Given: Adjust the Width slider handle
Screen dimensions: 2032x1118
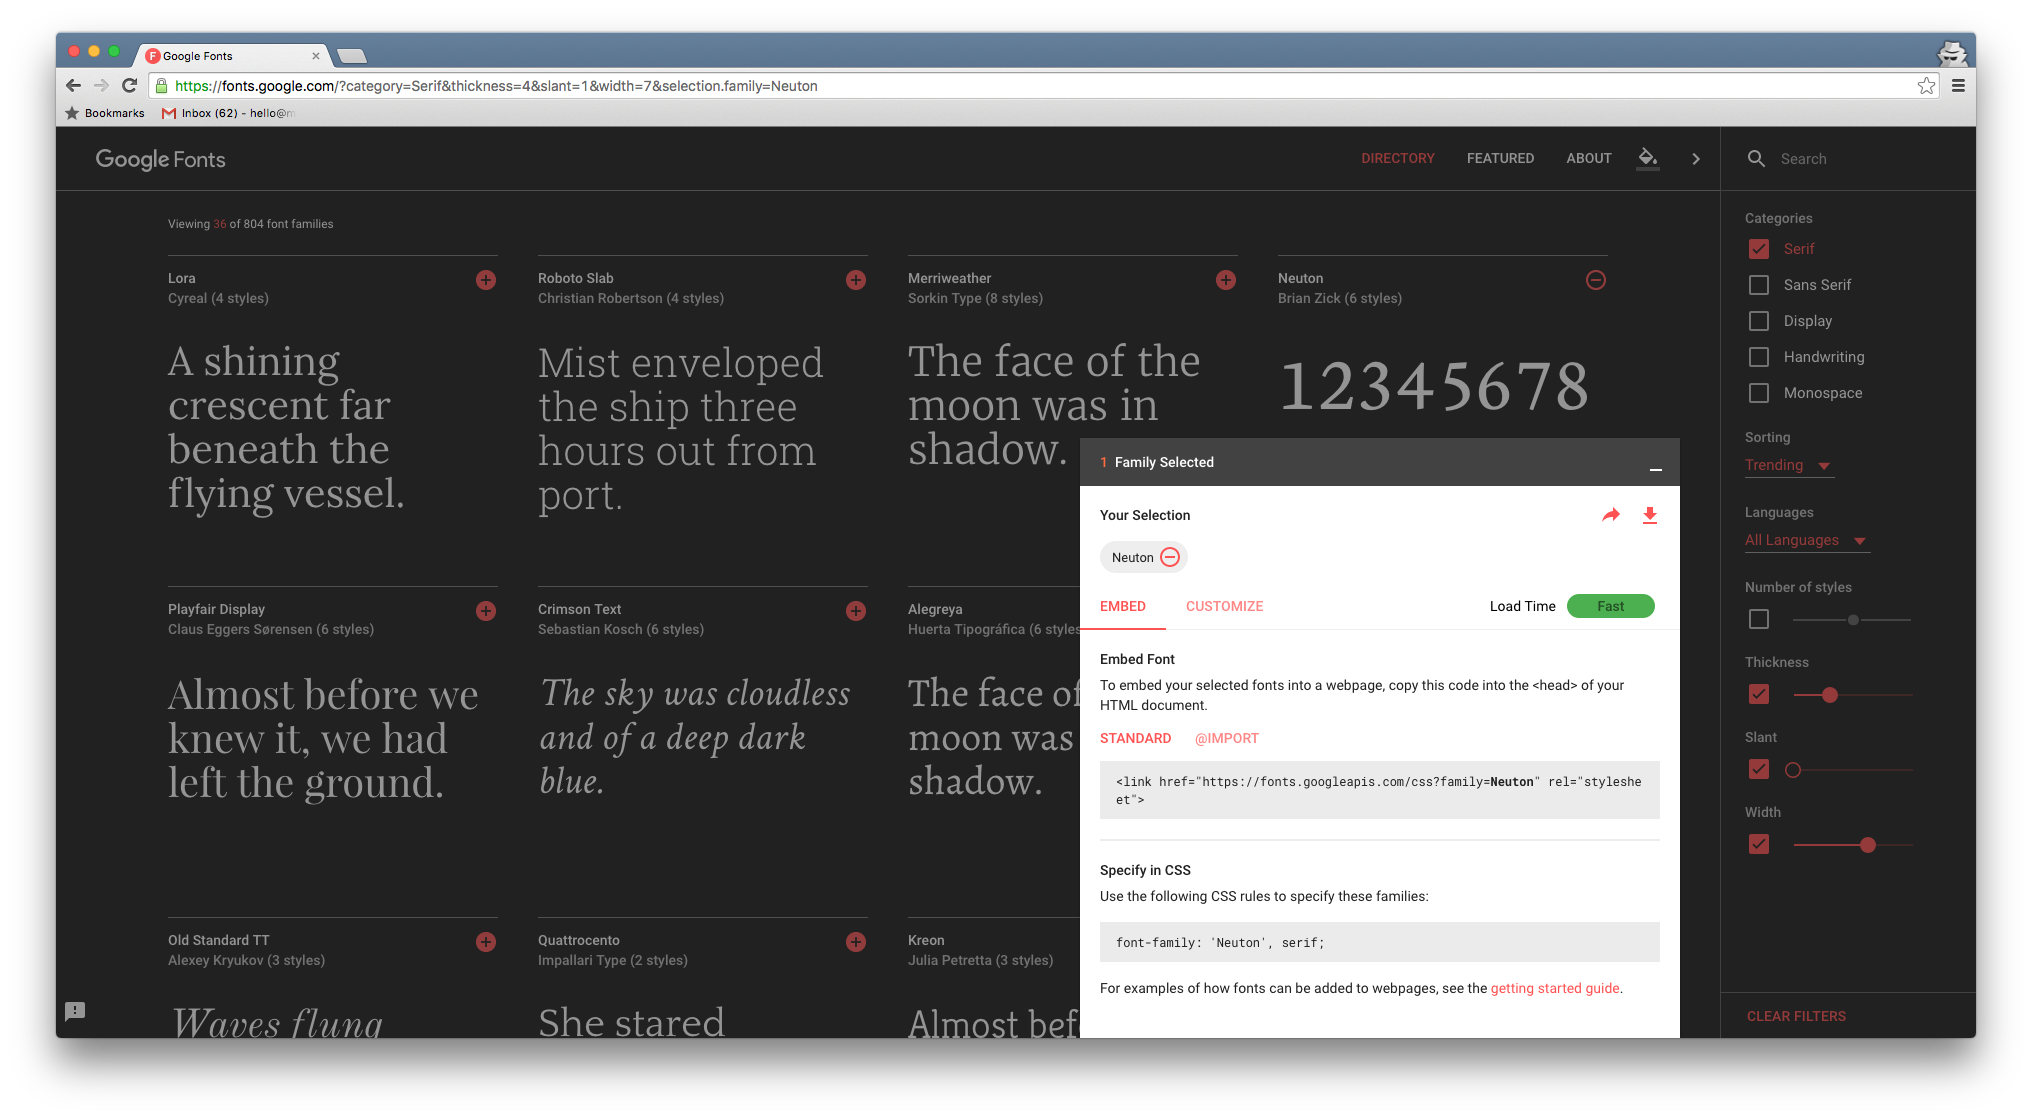Looking at the screenshot, I should point(1868,845).
